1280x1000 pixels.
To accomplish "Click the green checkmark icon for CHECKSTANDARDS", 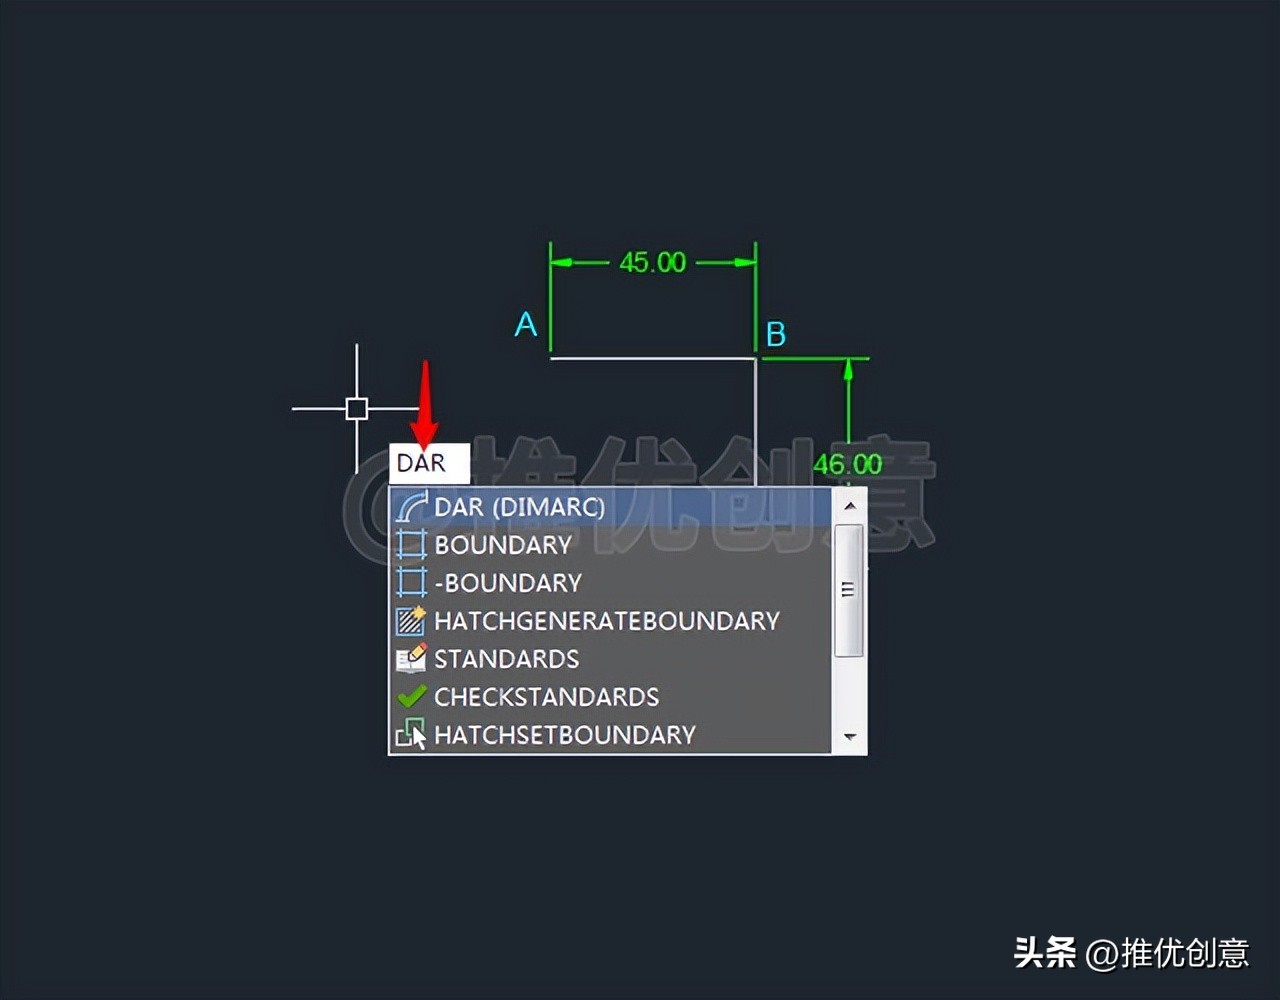I will click(412, 696).
